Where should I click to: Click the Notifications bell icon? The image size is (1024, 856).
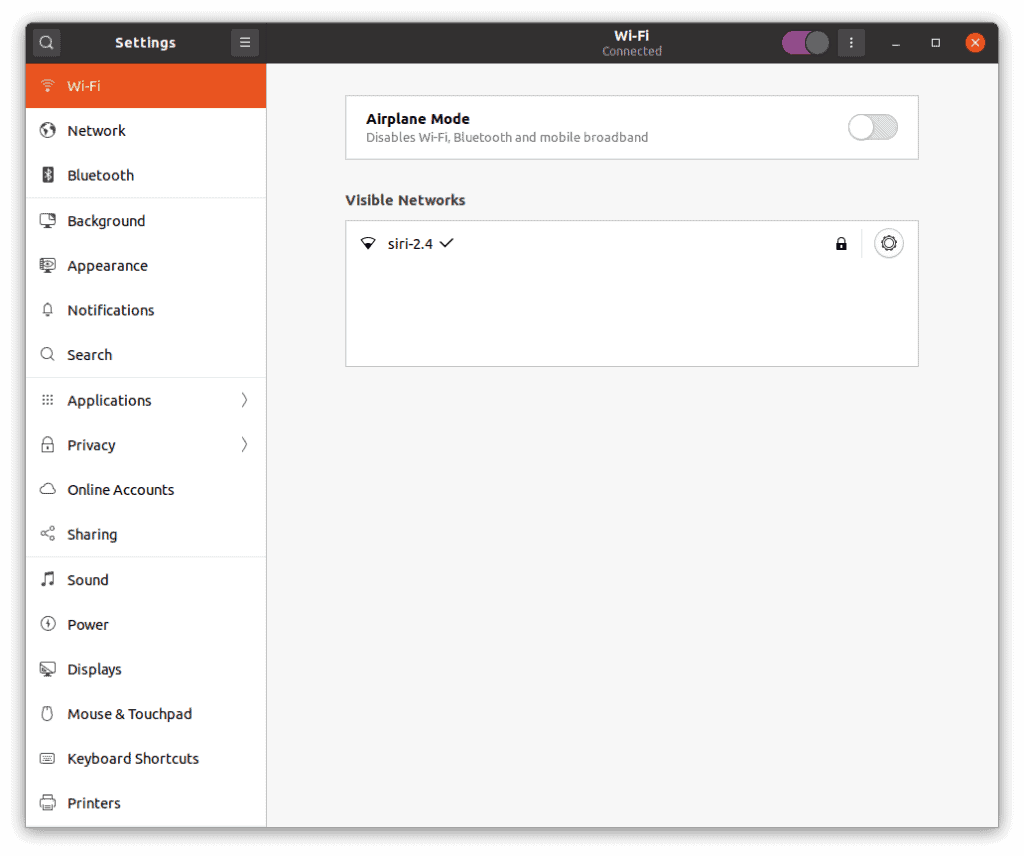pos(47,309)
